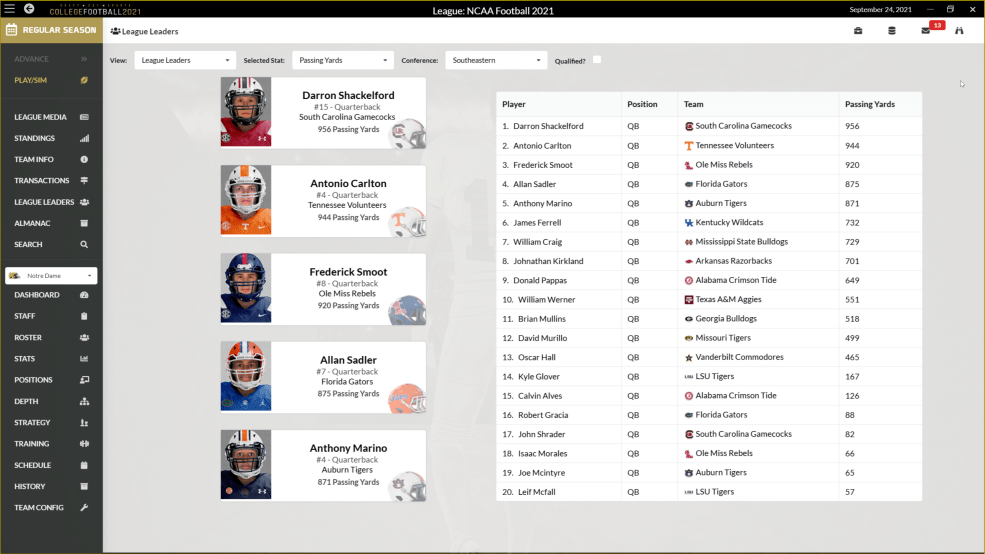Open the Notre Dame team selector
985x554 pixels.
pos(51,275)
